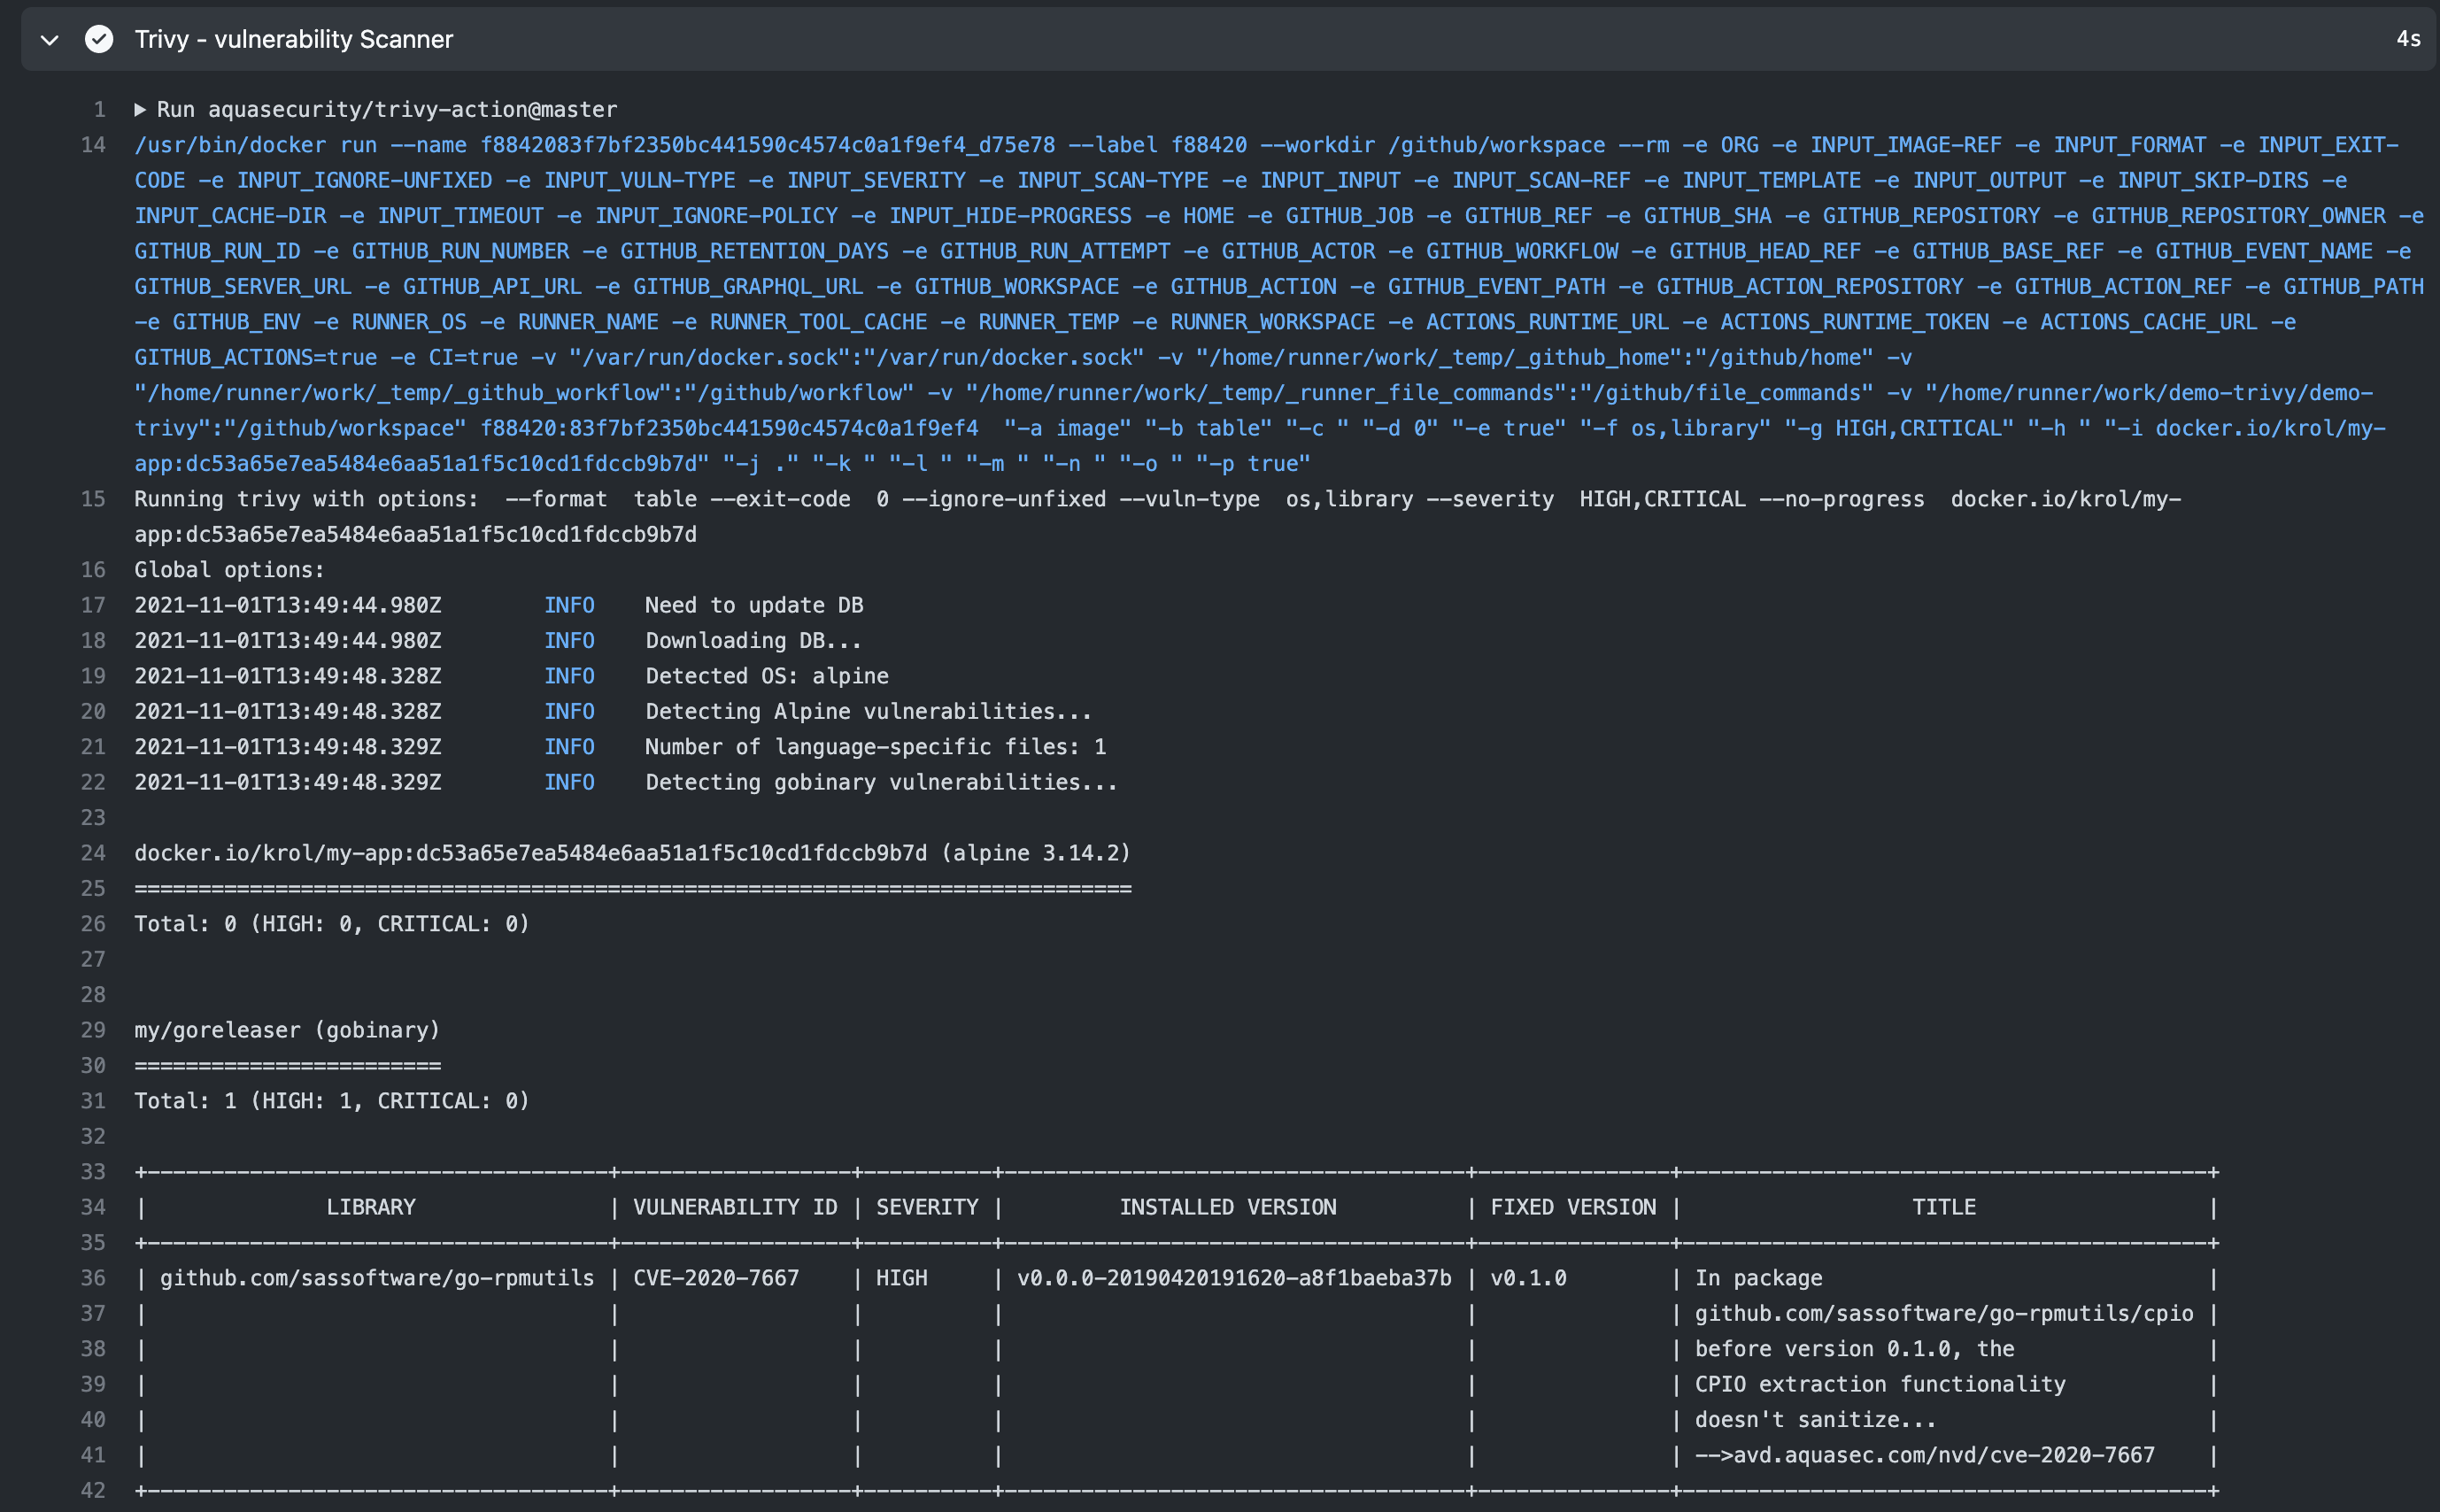Screen dimensions: 2440x1512
Task: Select log line number 42
Action: pos(93,1490)
